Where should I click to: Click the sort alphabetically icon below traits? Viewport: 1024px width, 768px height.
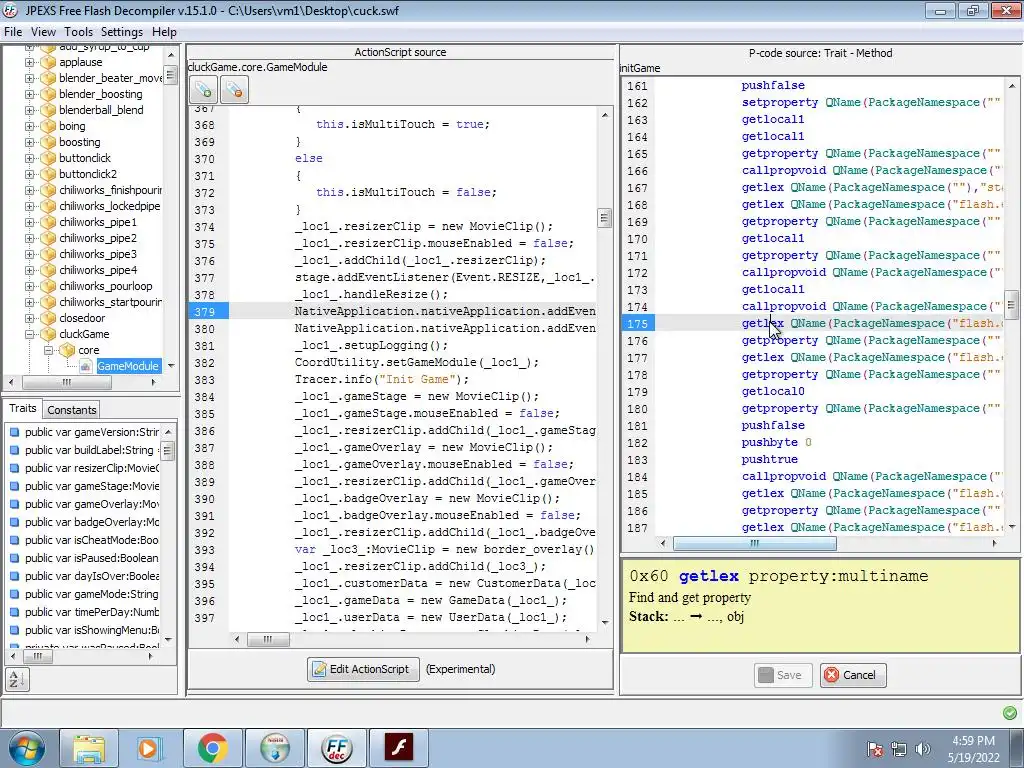(17, 680)
